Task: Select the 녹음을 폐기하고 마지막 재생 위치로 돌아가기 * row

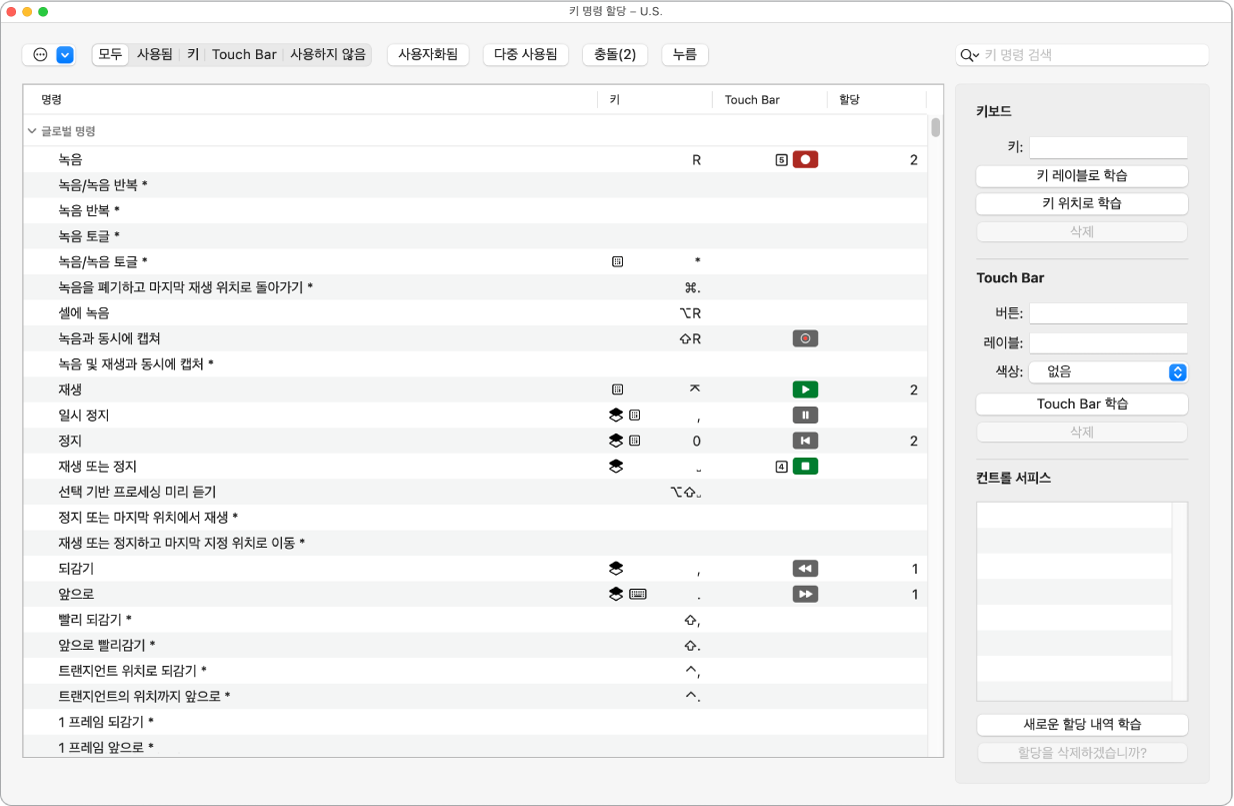Action: pos(476,287)
